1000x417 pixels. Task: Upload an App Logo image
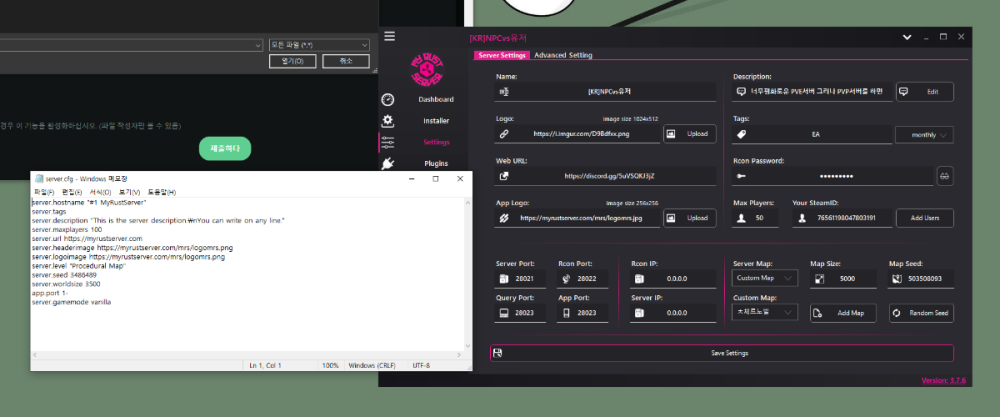688,217
